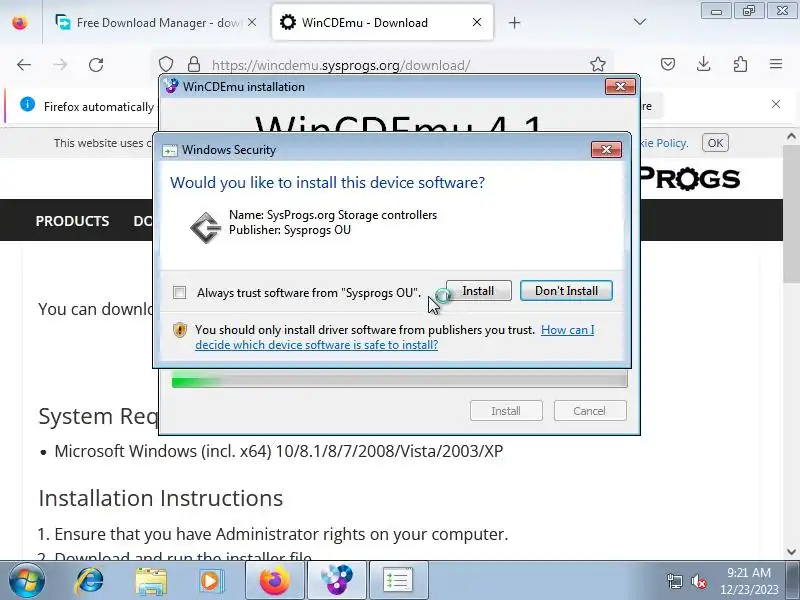Check 'Always trust software from Sysprogs OU'
The width and height of the screenshot is (800, 600).
coord(180,292)
